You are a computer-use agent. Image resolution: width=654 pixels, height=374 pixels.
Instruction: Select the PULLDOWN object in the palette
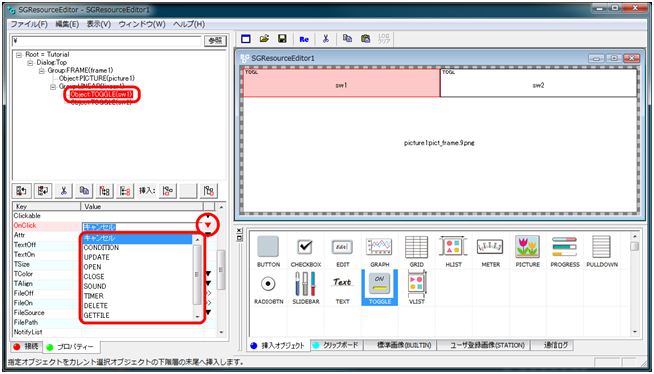coord(602,251)
